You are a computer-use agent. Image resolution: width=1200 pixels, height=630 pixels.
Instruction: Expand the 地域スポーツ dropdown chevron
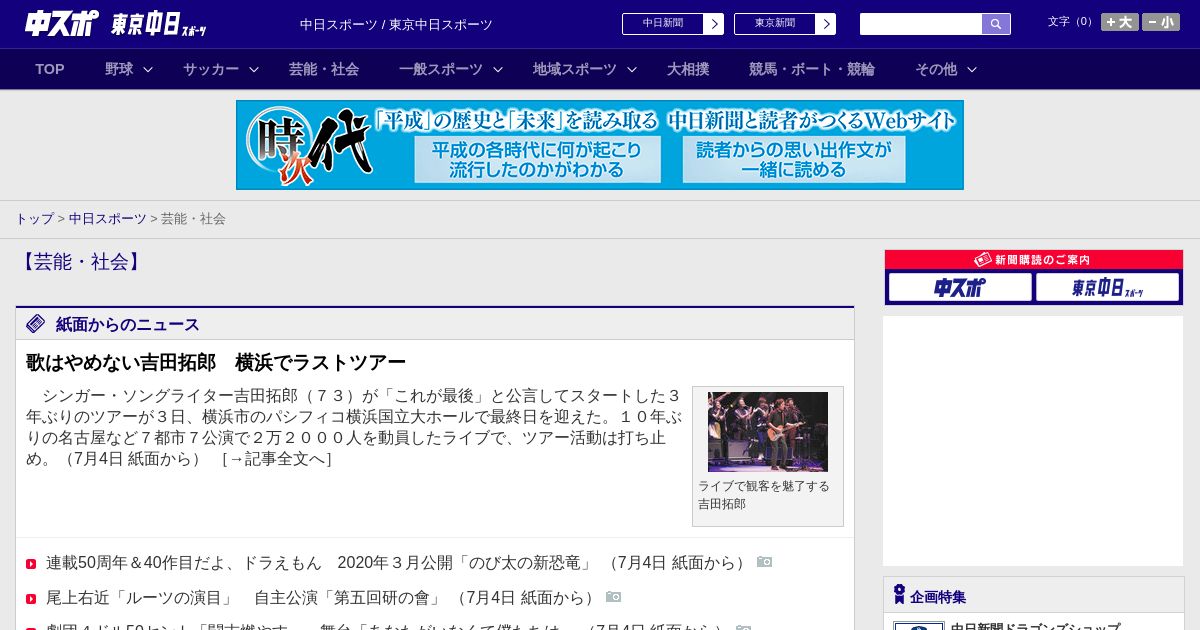click(x=632, y=69)
